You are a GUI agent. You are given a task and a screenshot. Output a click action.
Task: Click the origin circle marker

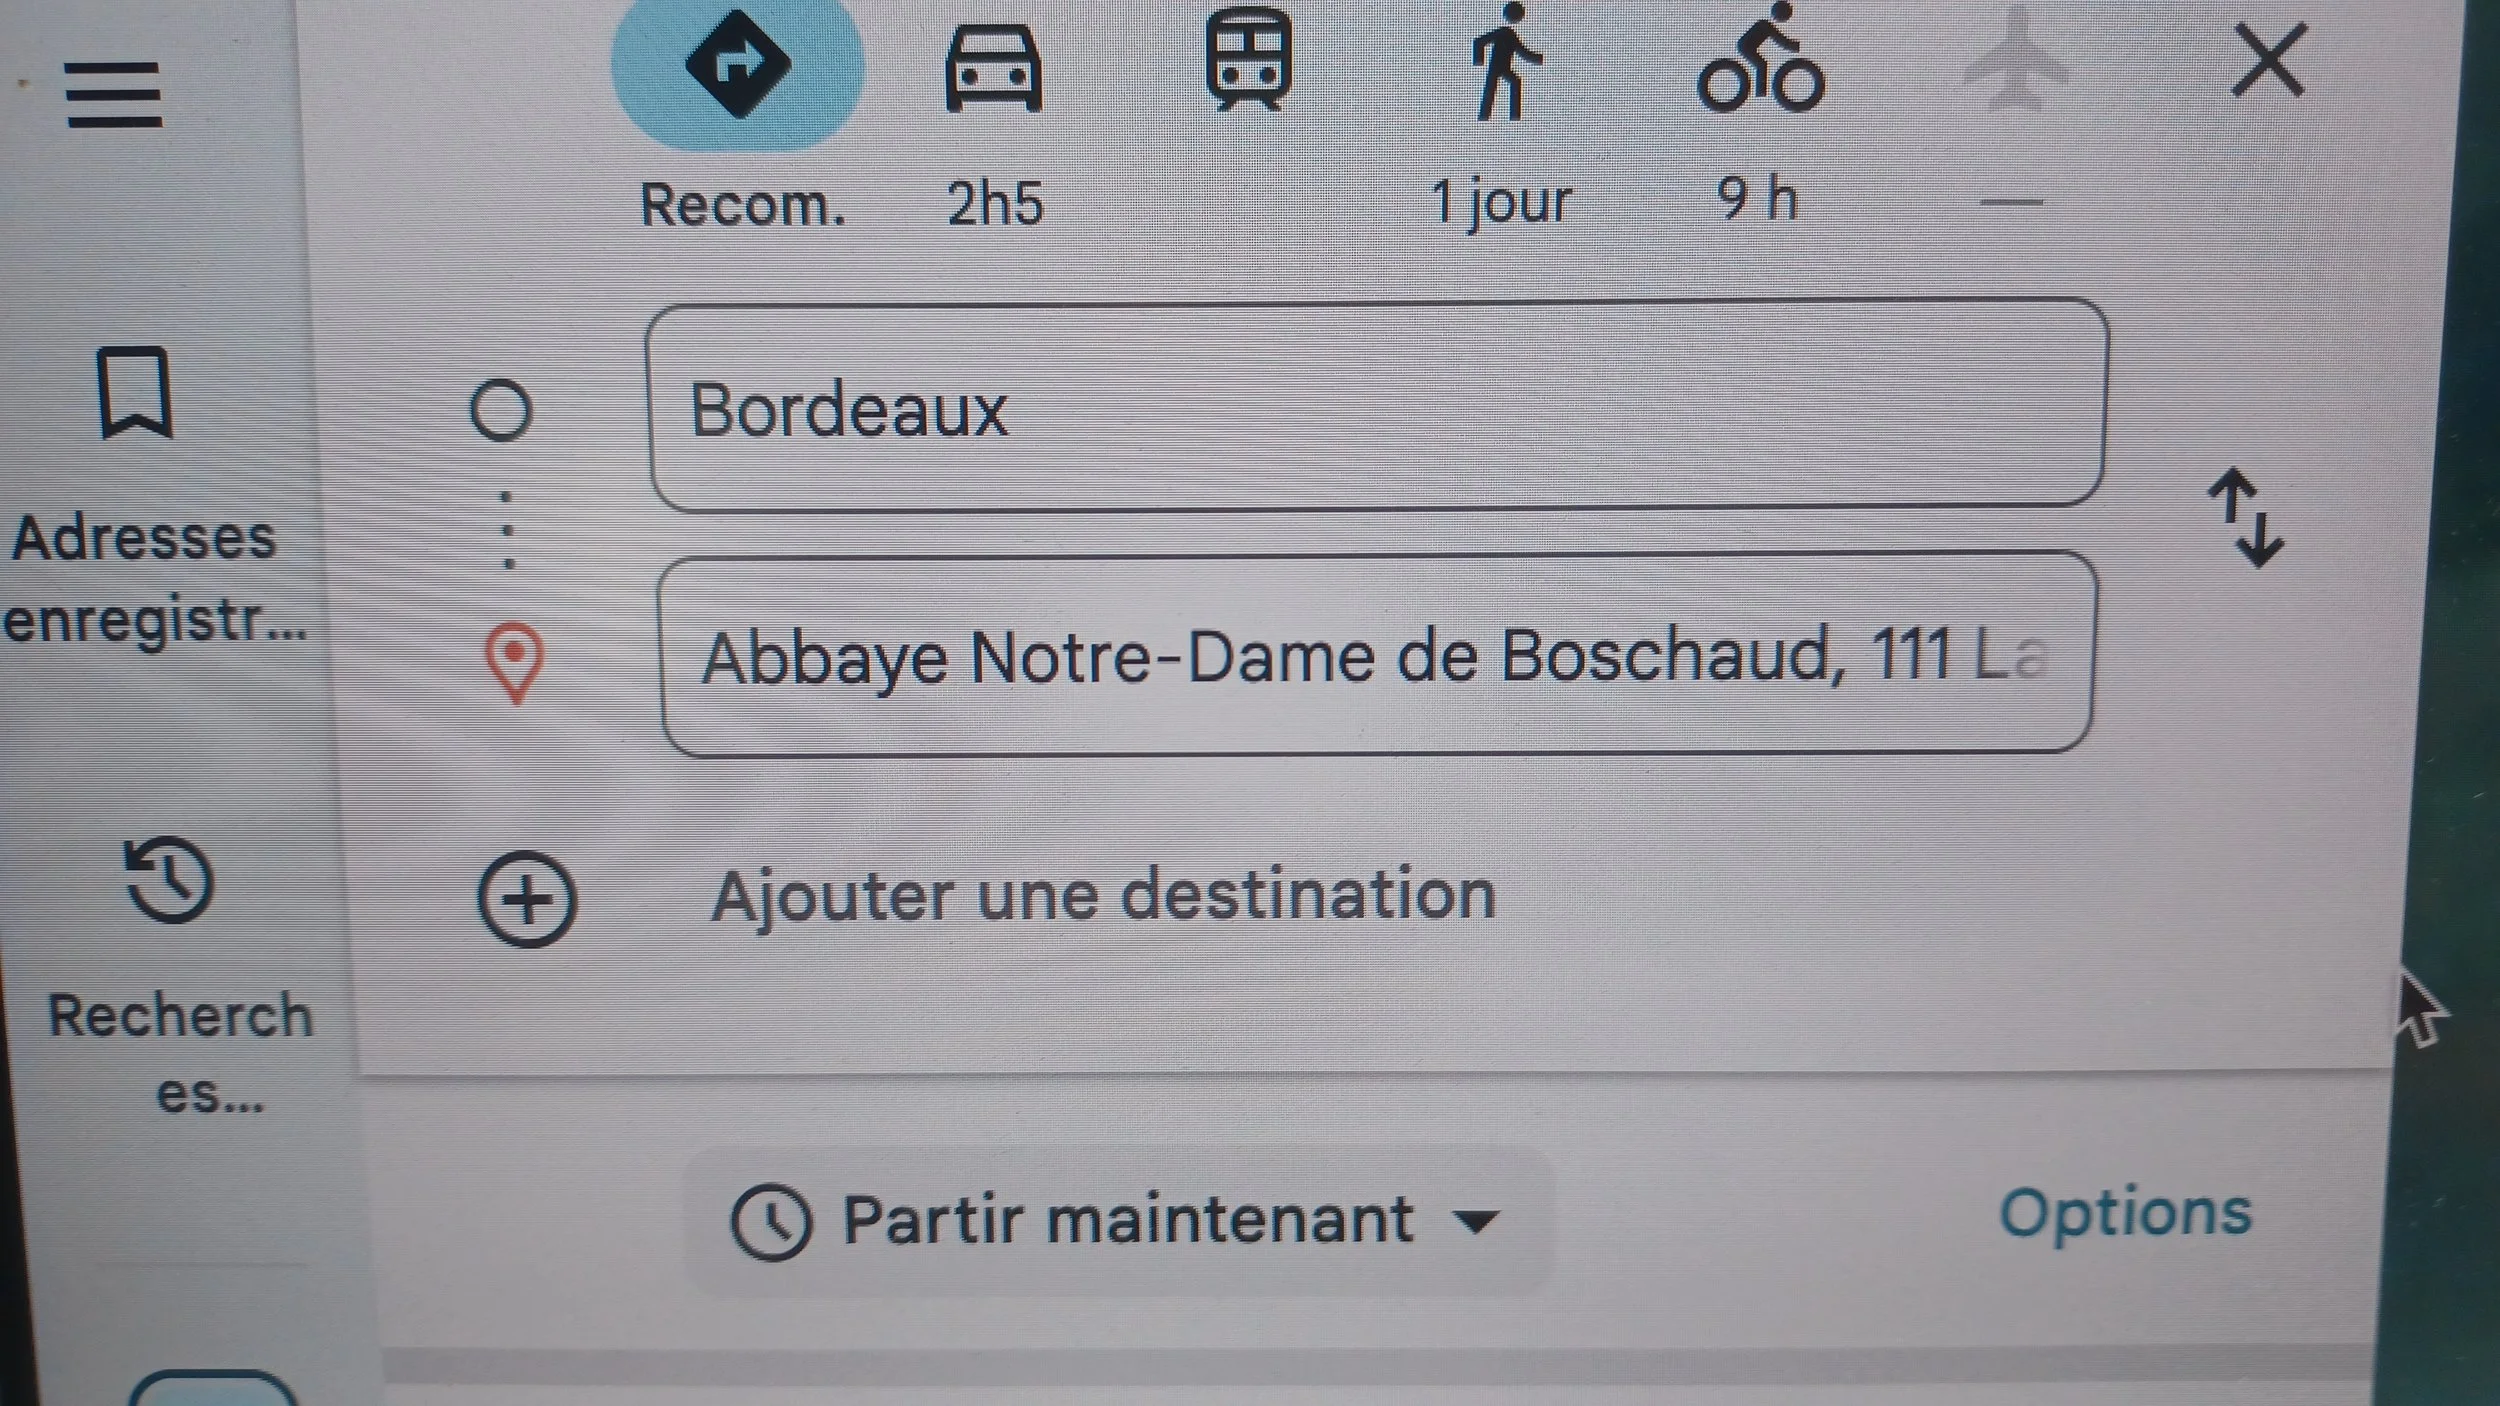point(500,410)
